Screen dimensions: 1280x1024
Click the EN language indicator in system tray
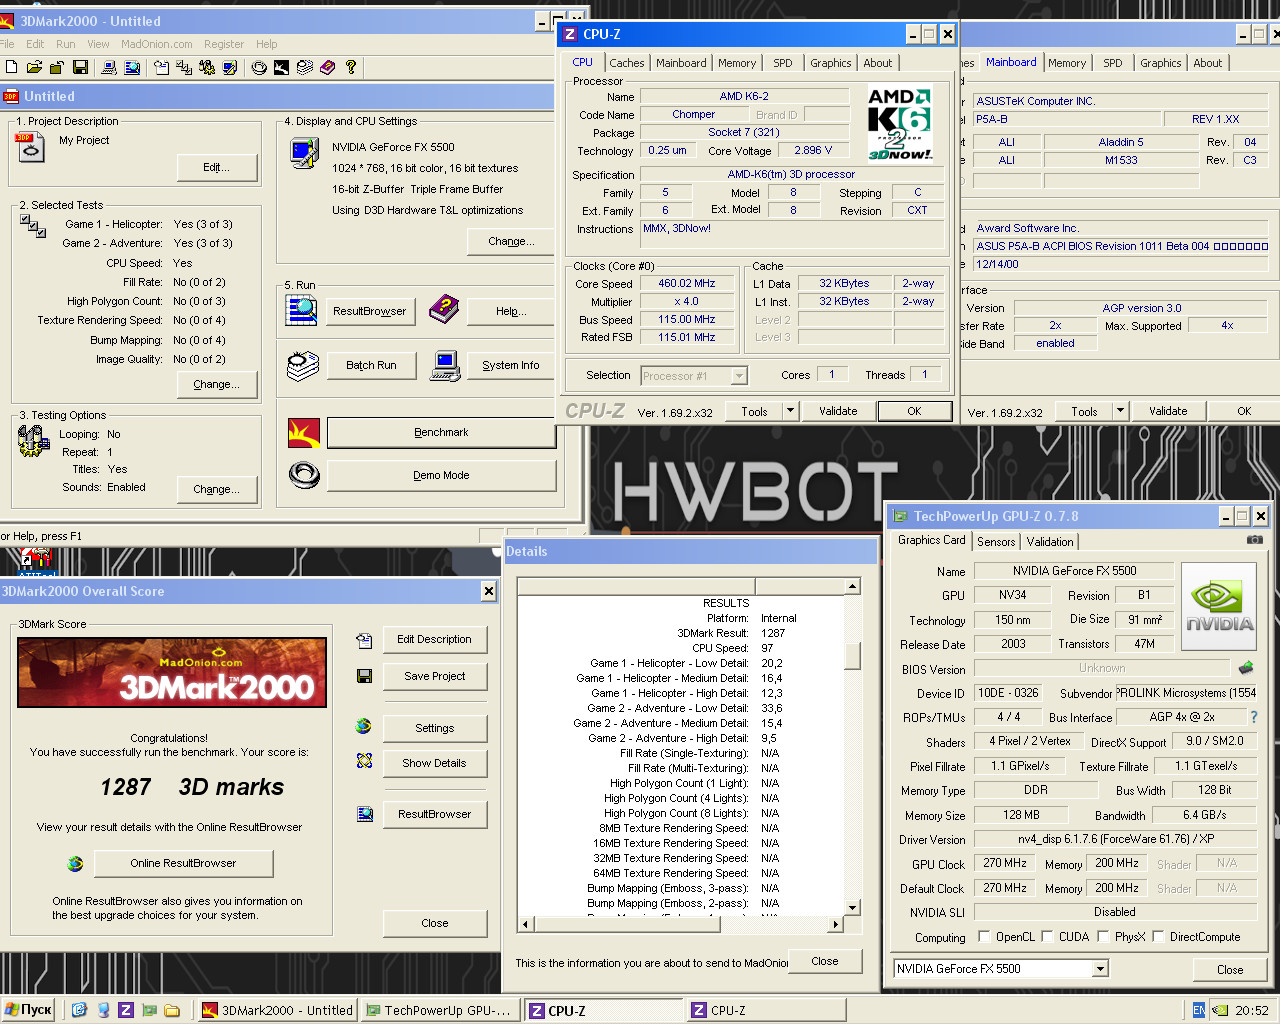point(1199,1010)
